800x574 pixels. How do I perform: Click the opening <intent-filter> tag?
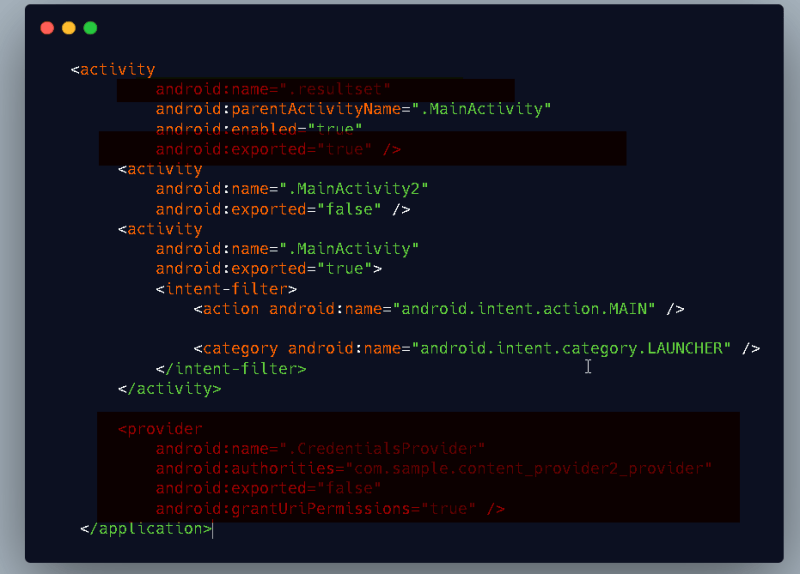click(x=226, y=289)
